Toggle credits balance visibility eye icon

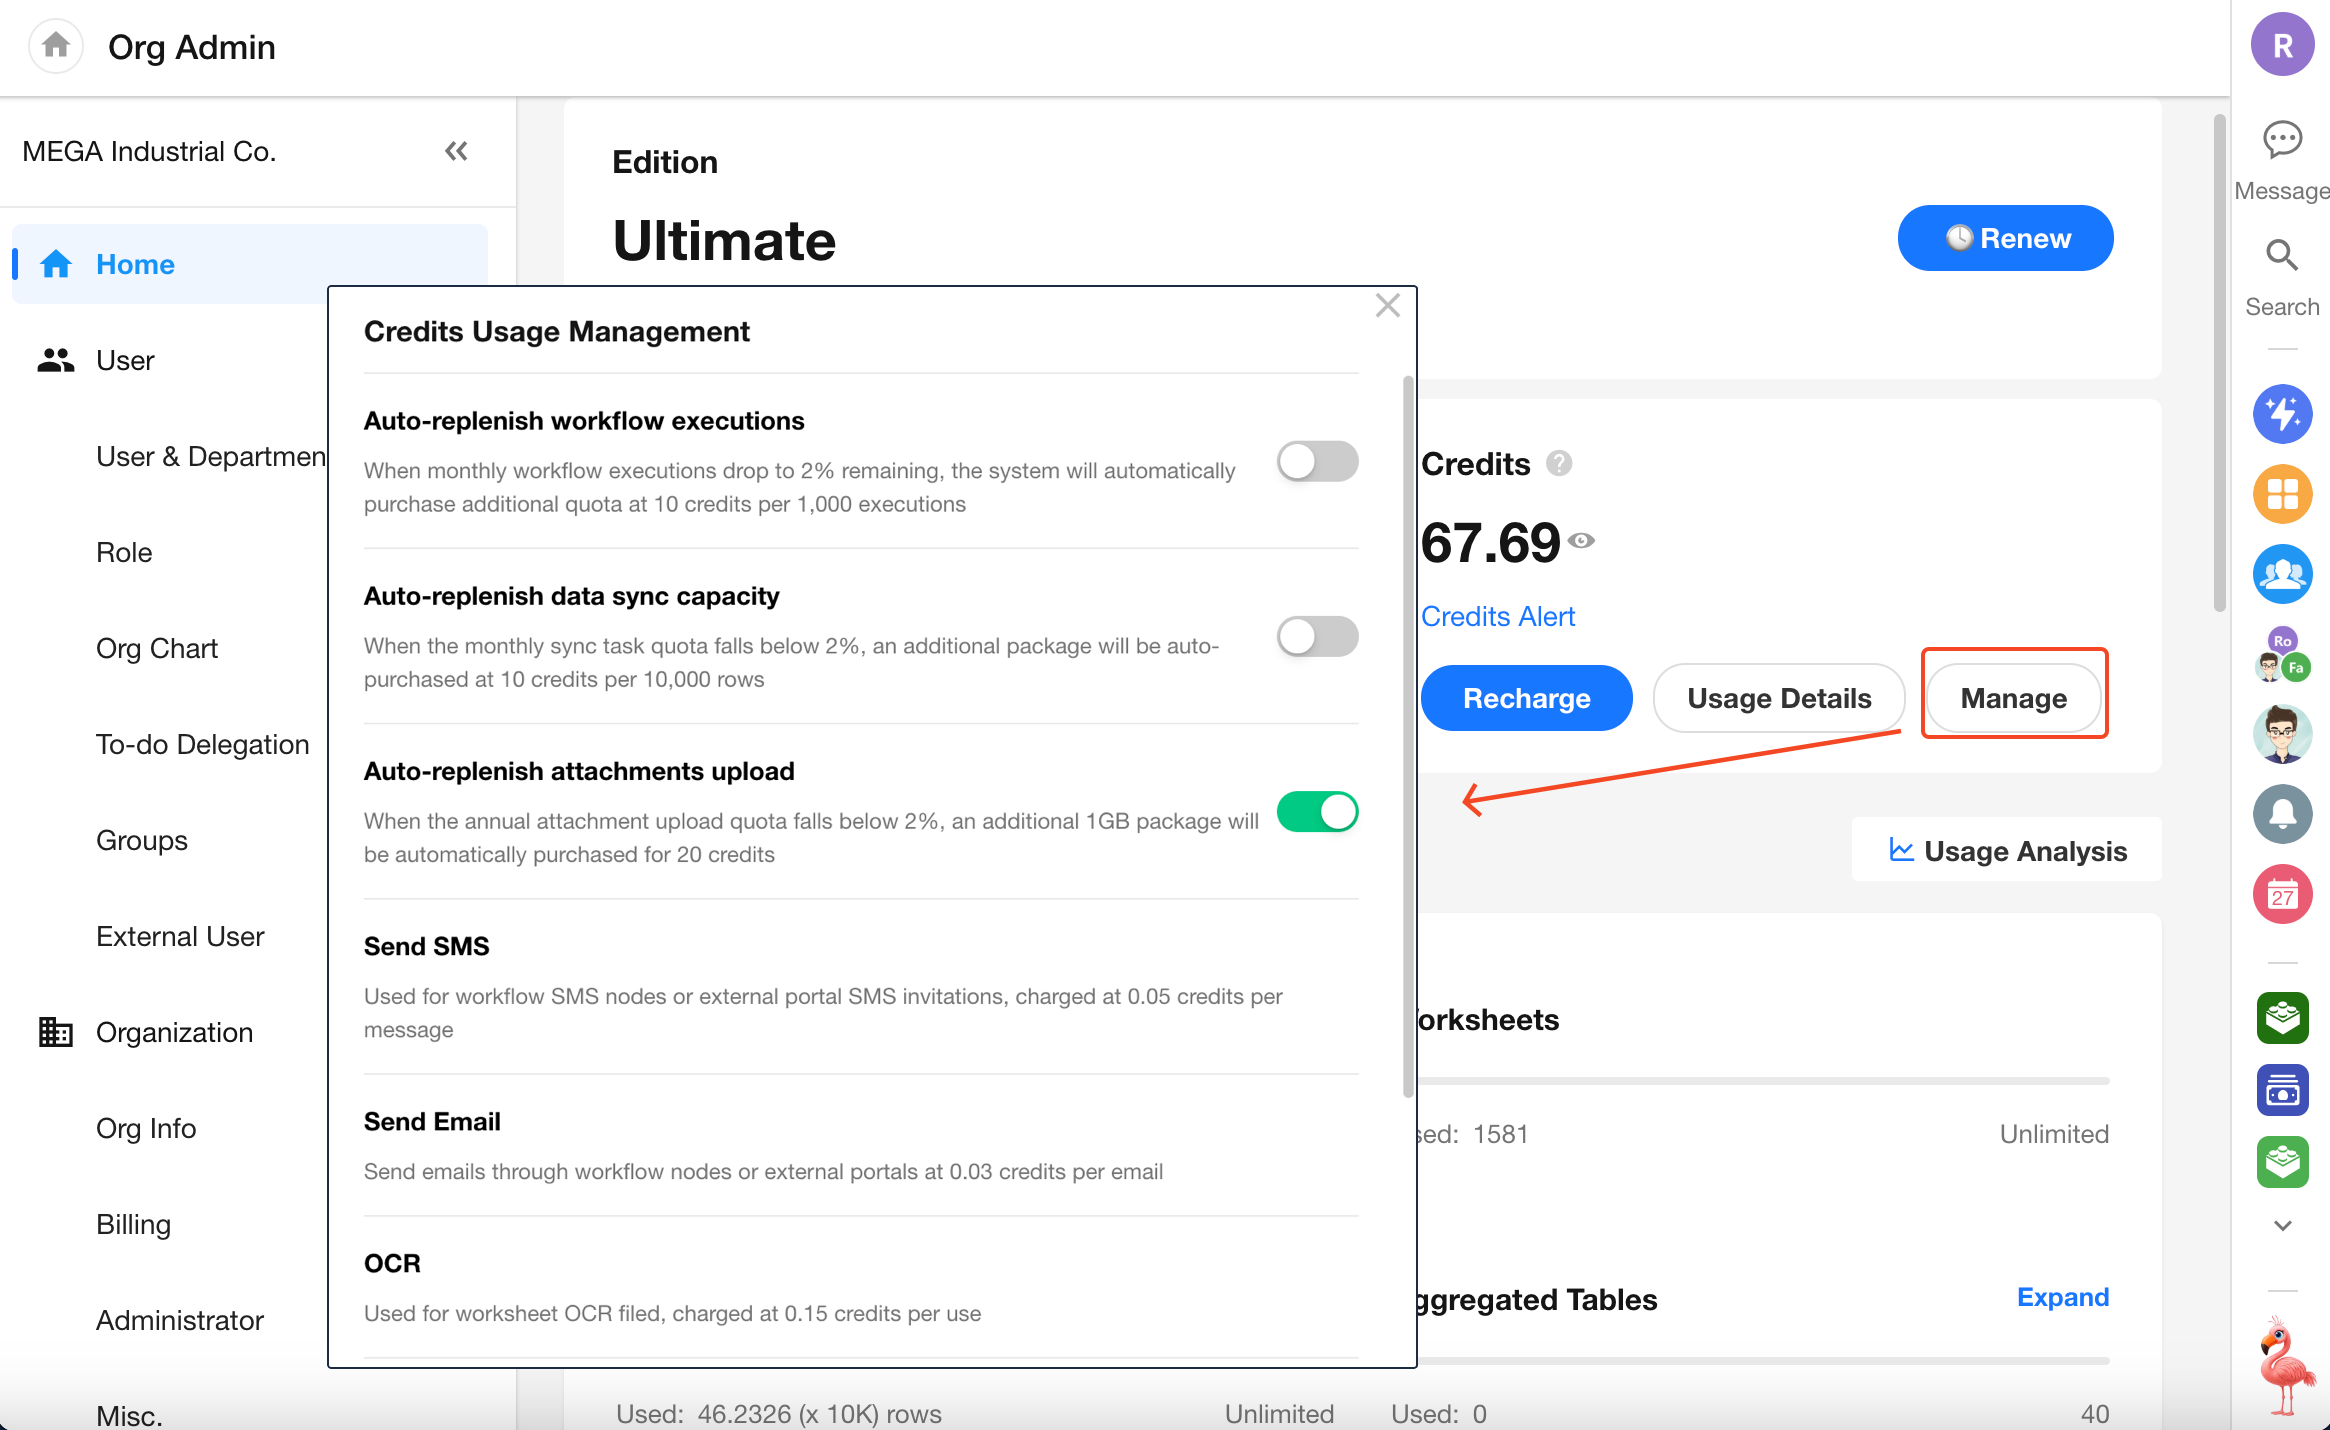pos(1581,541)
